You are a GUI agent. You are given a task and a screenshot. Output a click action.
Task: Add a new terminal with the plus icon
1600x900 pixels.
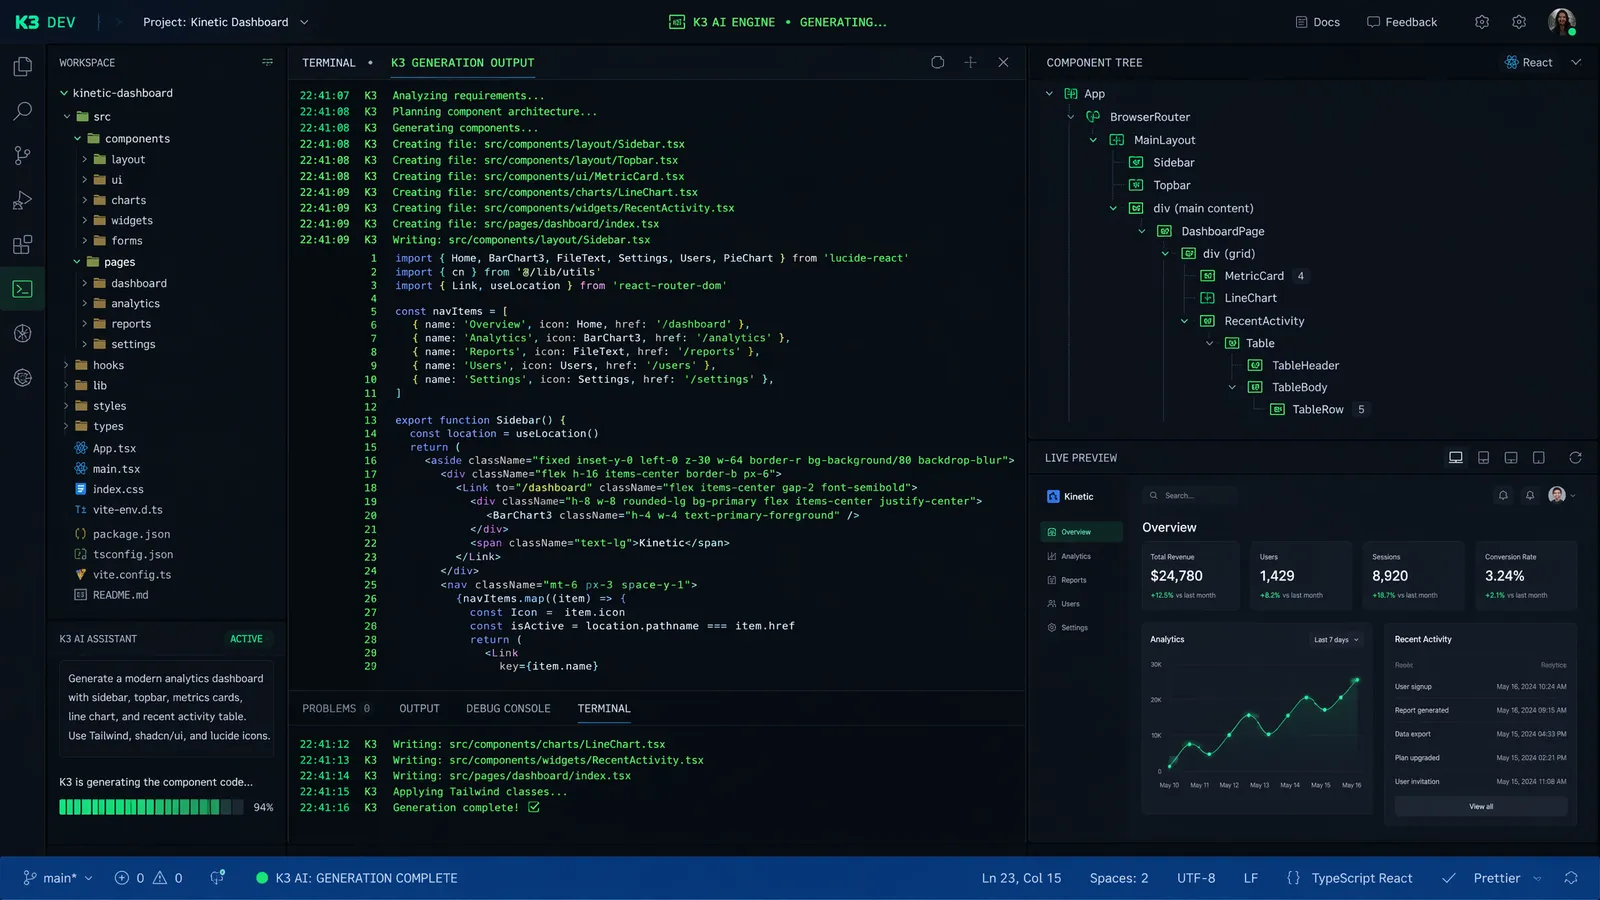(970, 62)
